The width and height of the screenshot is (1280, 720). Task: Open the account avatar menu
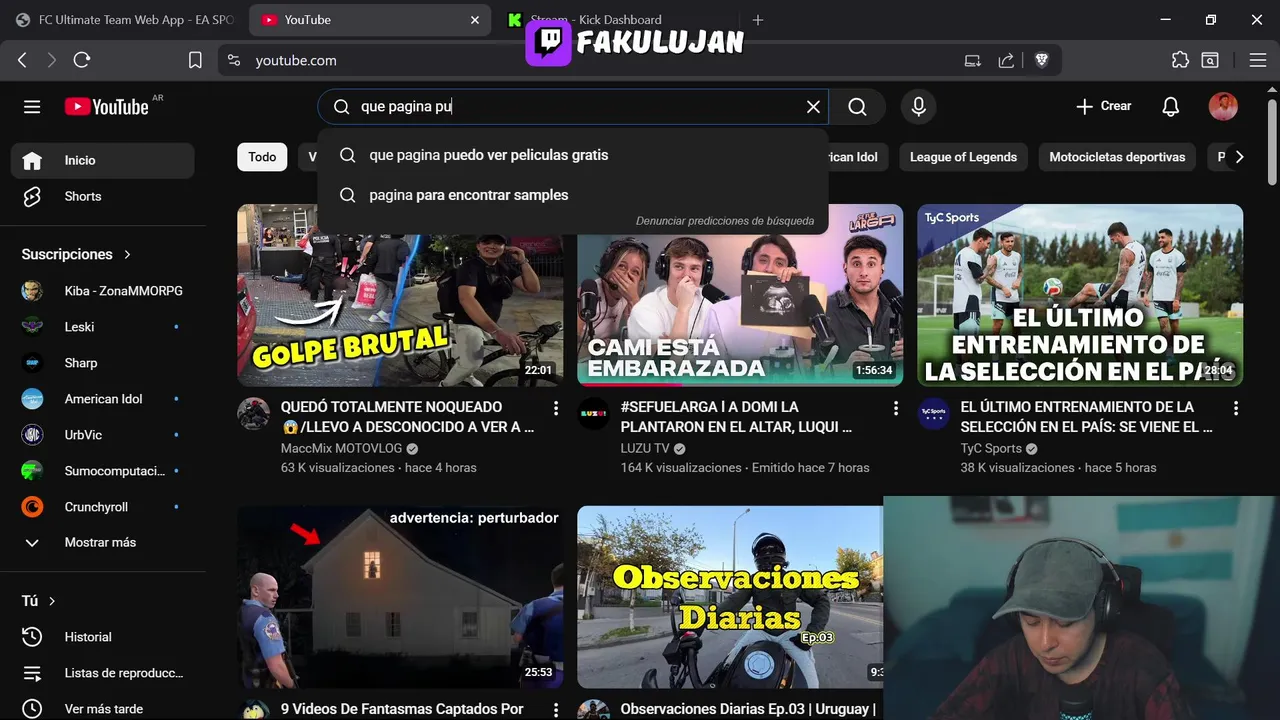(x=1223, y=106)
